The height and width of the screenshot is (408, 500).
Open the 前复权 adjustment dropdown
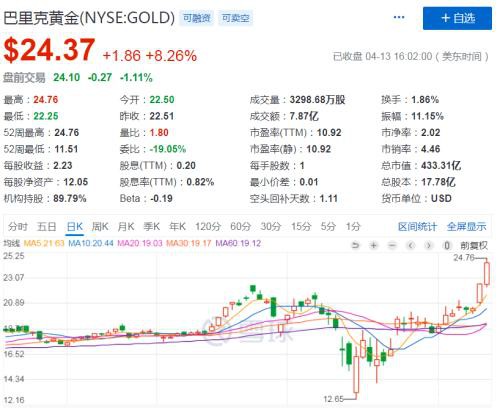coord(474,246)
